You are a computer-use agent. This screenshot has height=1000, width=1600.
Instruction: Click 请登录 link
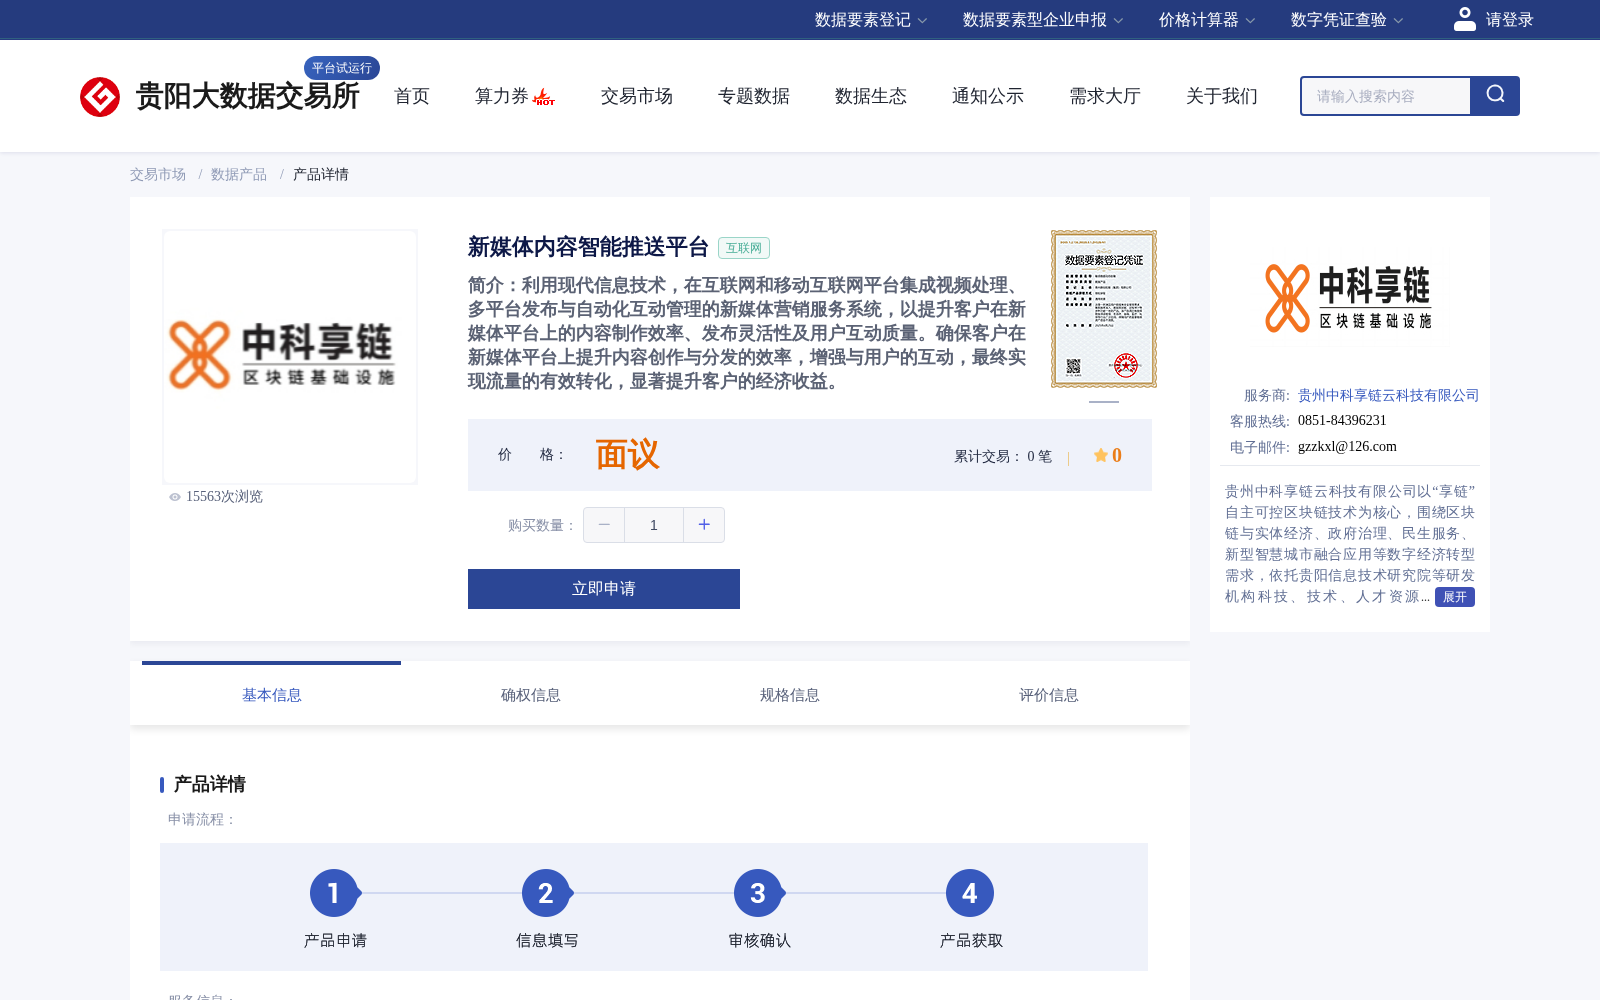1509,20
